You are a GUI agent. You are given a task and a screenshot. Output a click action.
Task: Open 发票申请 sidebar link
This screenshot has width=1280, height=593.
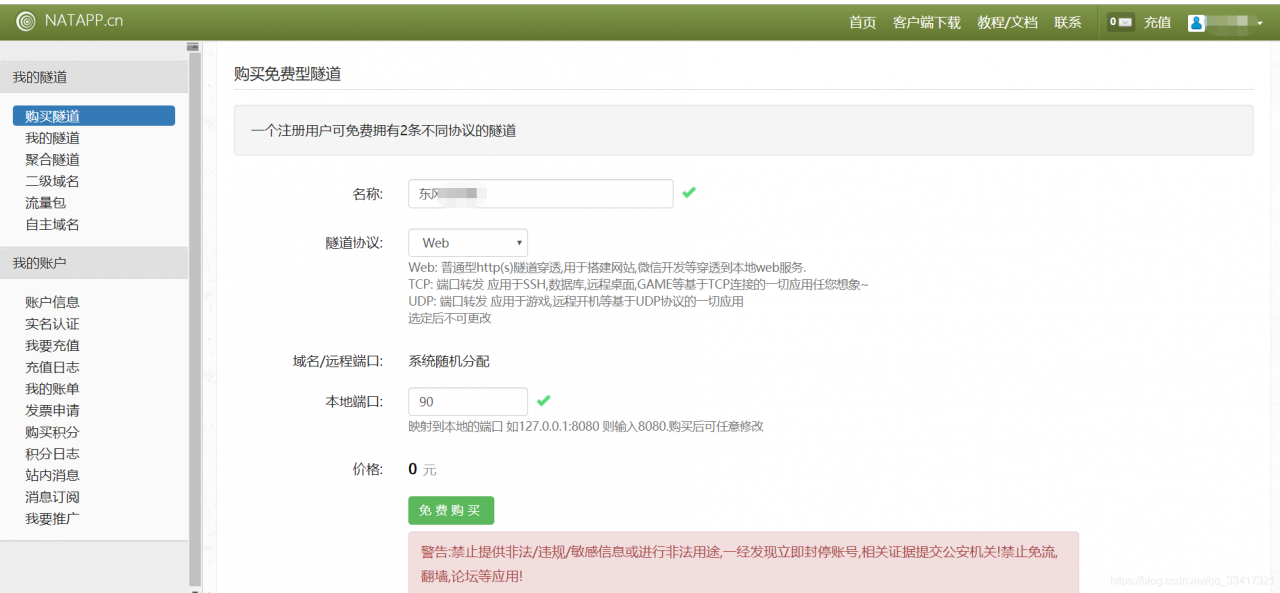point(52,410)
